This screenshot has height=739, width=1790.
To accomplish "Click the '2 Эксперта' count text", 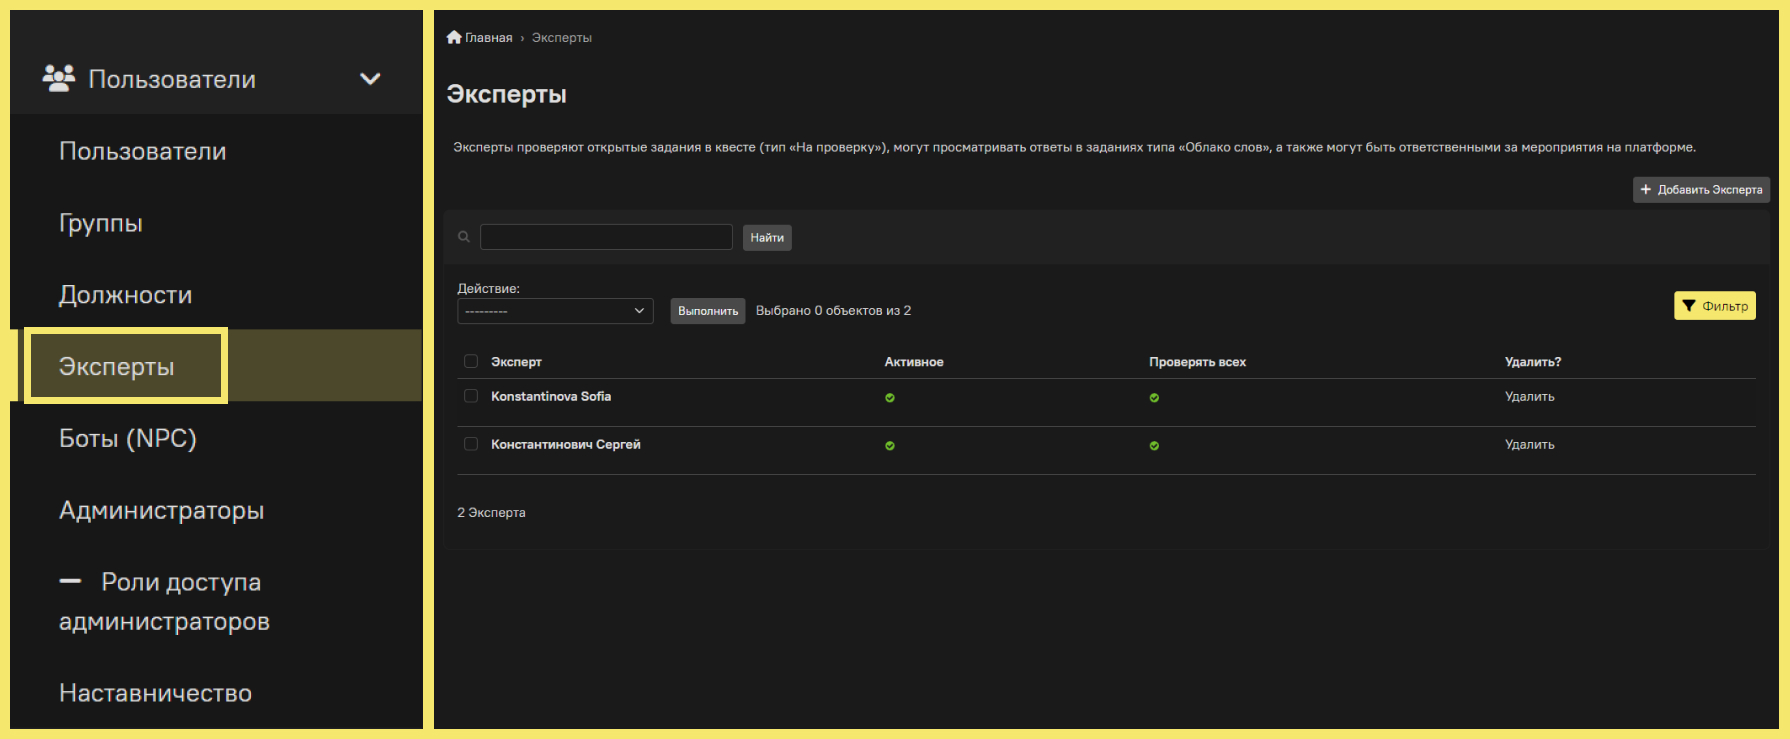I will (491, 512).
